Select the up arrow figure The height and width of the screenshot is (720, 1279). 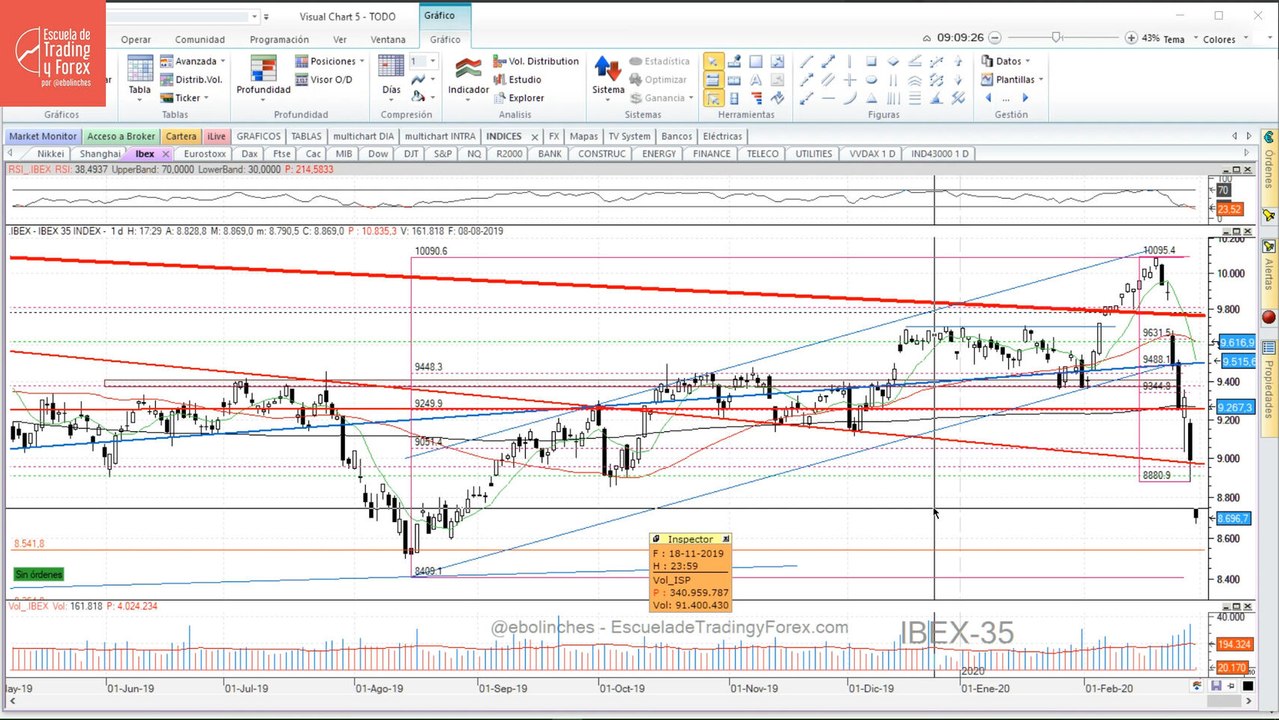pyautogui.click(x=958, y=61)
